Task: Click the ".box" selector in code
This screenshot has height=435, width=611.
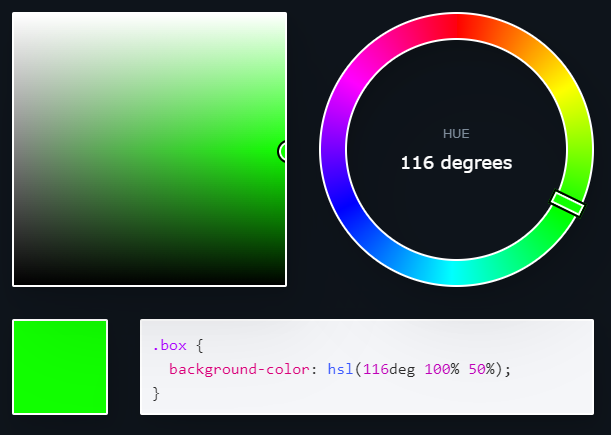Action: click(170, 345)
